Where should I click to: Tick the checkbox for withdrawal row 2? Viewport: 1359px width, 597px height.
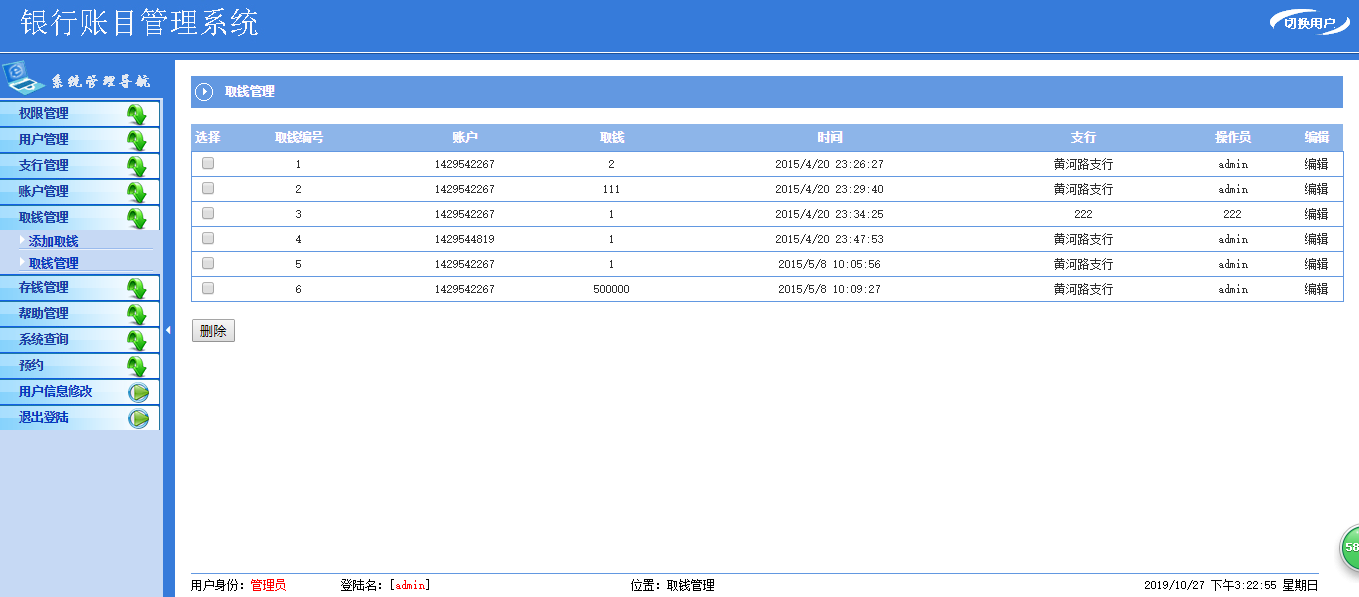pos(208,188)
